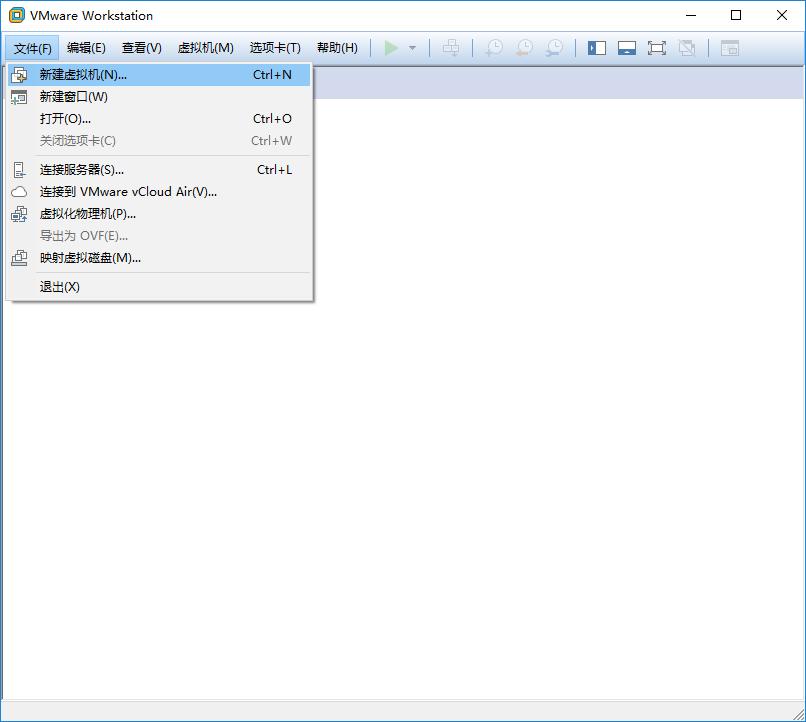This screenshot has height=722, width=806.
Task: Open the 查看 menu
Action: 140,47
